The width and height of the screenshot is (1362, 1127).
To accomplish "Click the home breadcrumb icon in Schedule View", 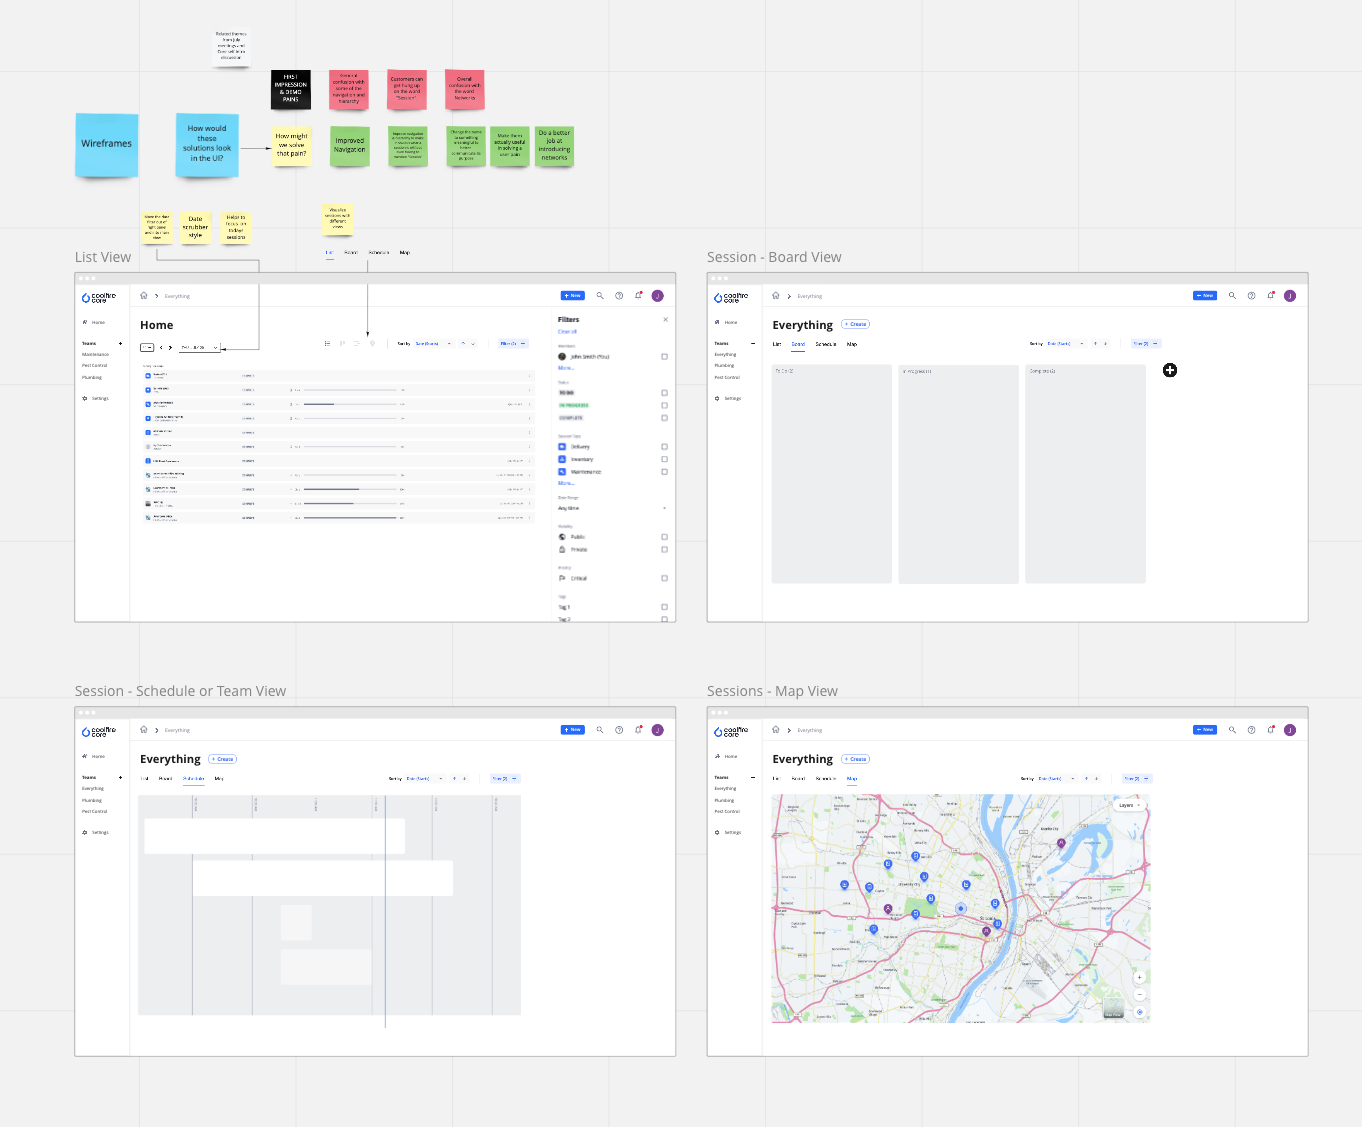I will [x=144, y=730].
